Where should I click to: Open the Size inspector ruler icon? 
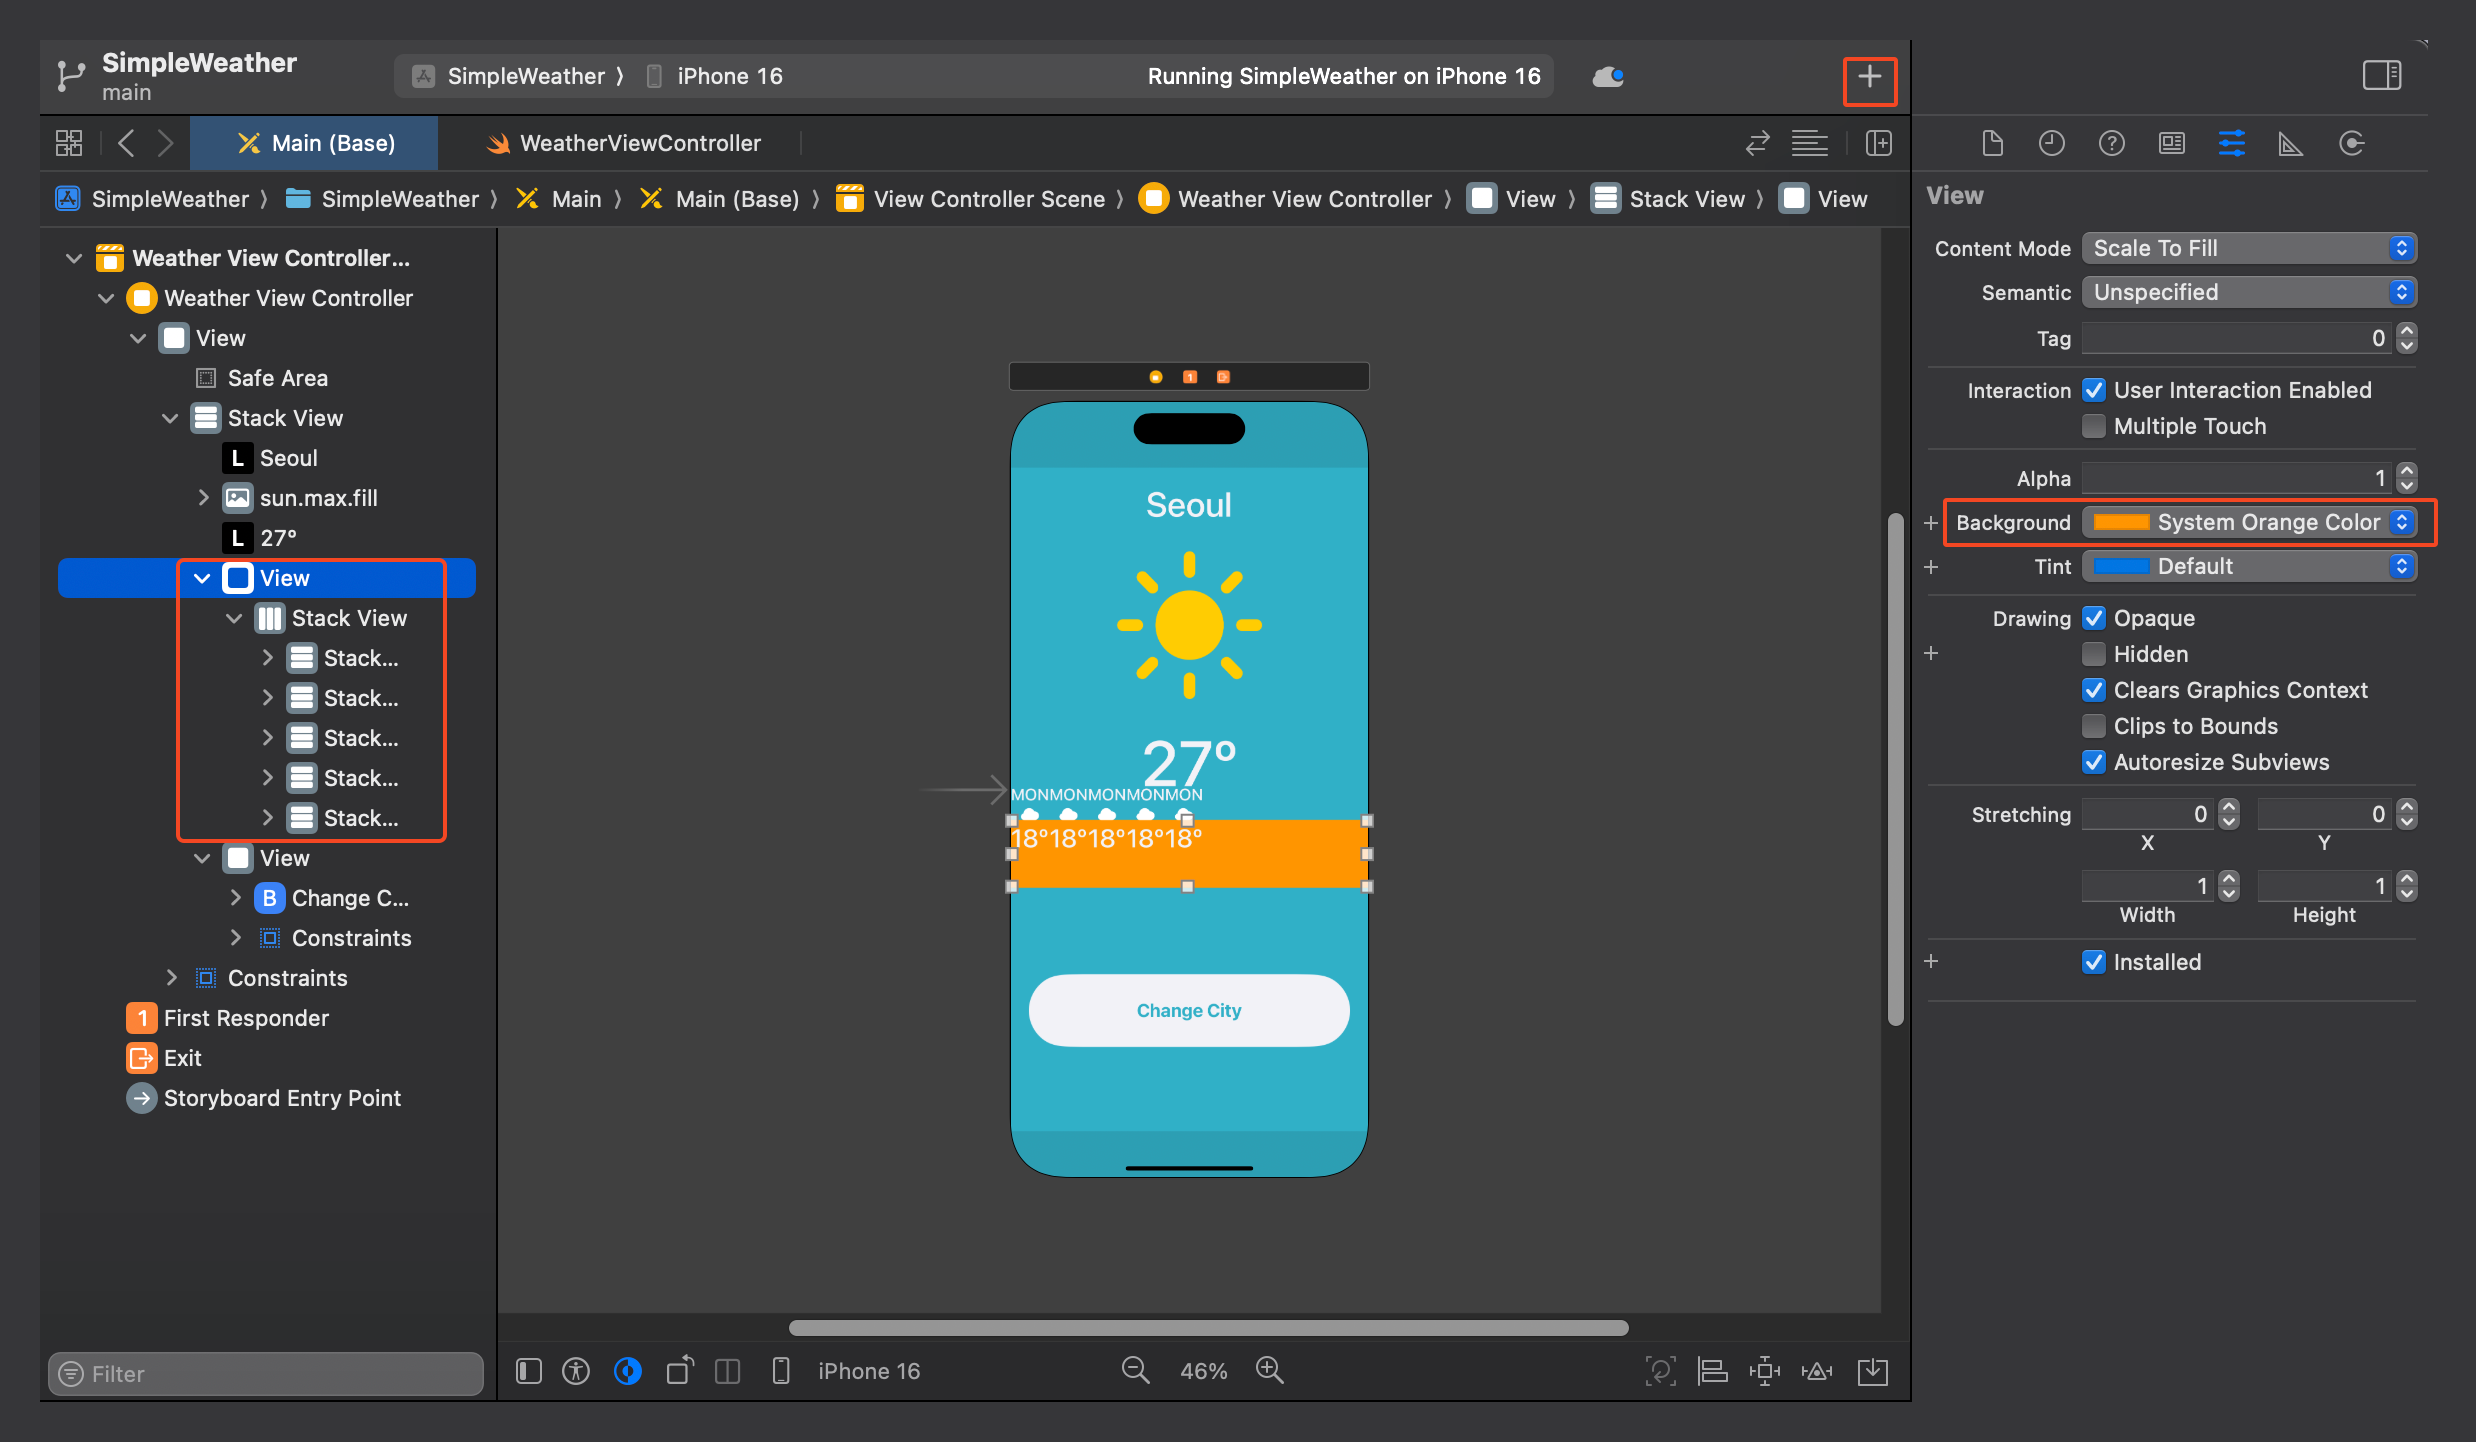(x=2290, y=144)
